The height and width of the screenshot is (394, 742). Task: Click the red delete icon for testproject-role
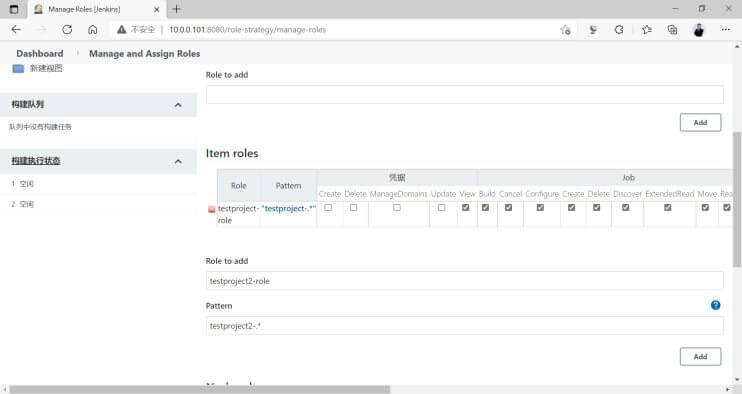tap(212, 209)
